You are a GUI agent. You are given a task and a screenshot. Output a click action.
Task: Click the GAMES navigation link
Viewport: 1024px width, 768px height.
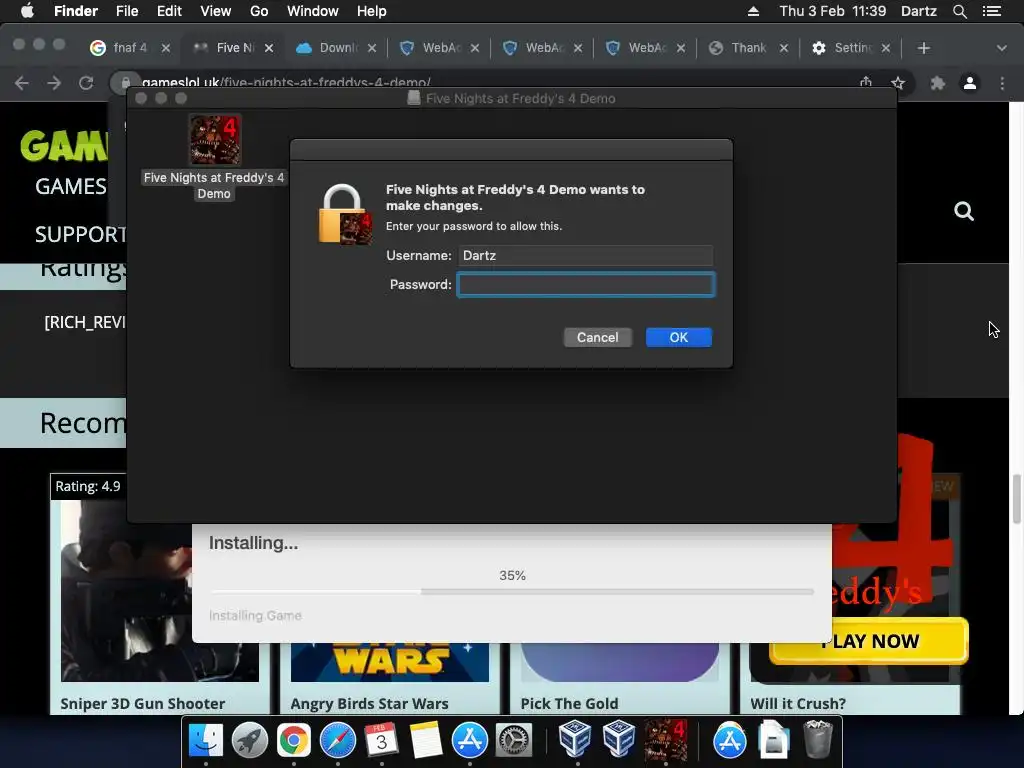(71, 186)
